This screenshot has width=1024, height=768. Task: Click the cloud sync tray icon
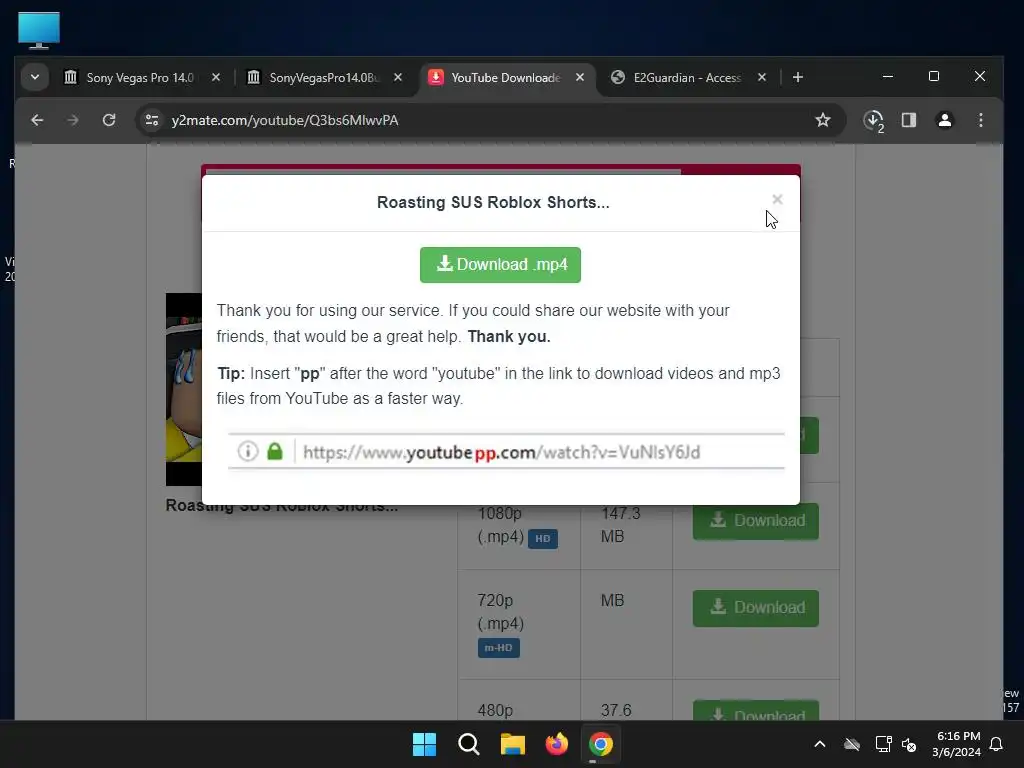852,744
